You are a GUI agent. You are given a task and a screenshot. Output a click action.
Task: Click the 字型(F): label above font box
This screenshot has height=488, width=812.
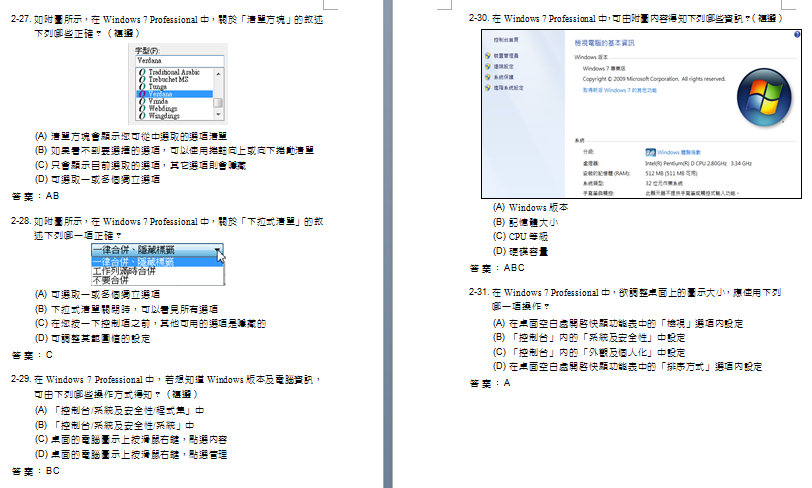click(148, 51)
